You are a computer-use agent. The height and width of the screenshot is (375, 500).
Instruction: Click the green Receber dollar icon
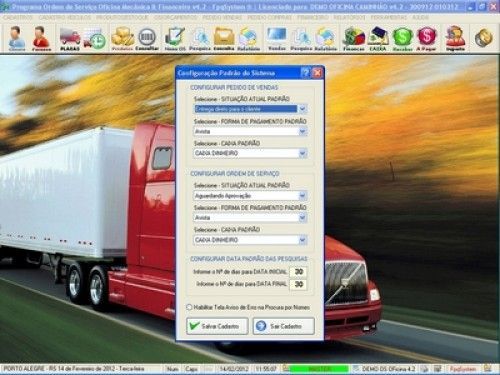(402, 39)
